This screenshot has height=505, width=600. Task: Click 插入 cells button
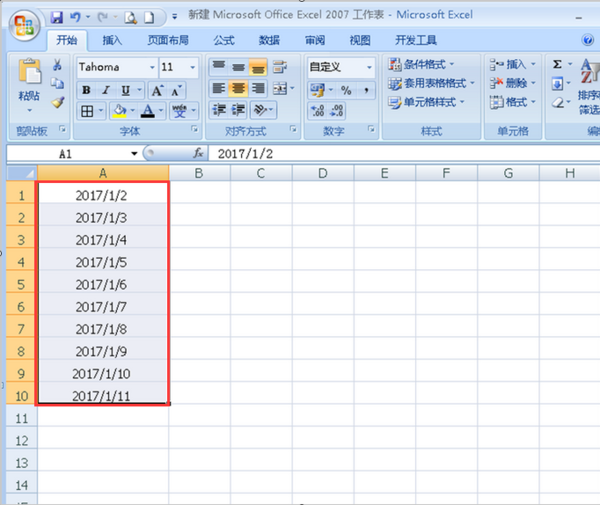click(x=513, y=64)
